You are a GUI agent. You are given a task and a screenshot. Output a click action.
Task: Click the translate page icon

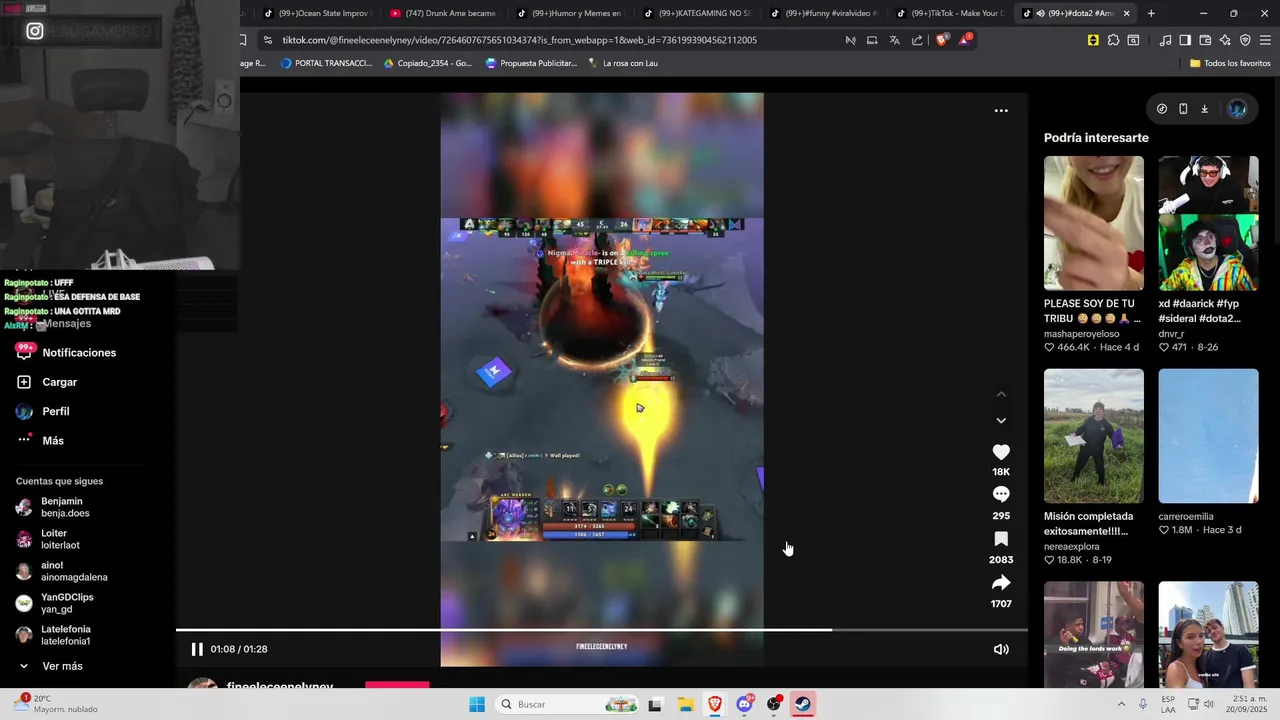click(x=894, y=40)
